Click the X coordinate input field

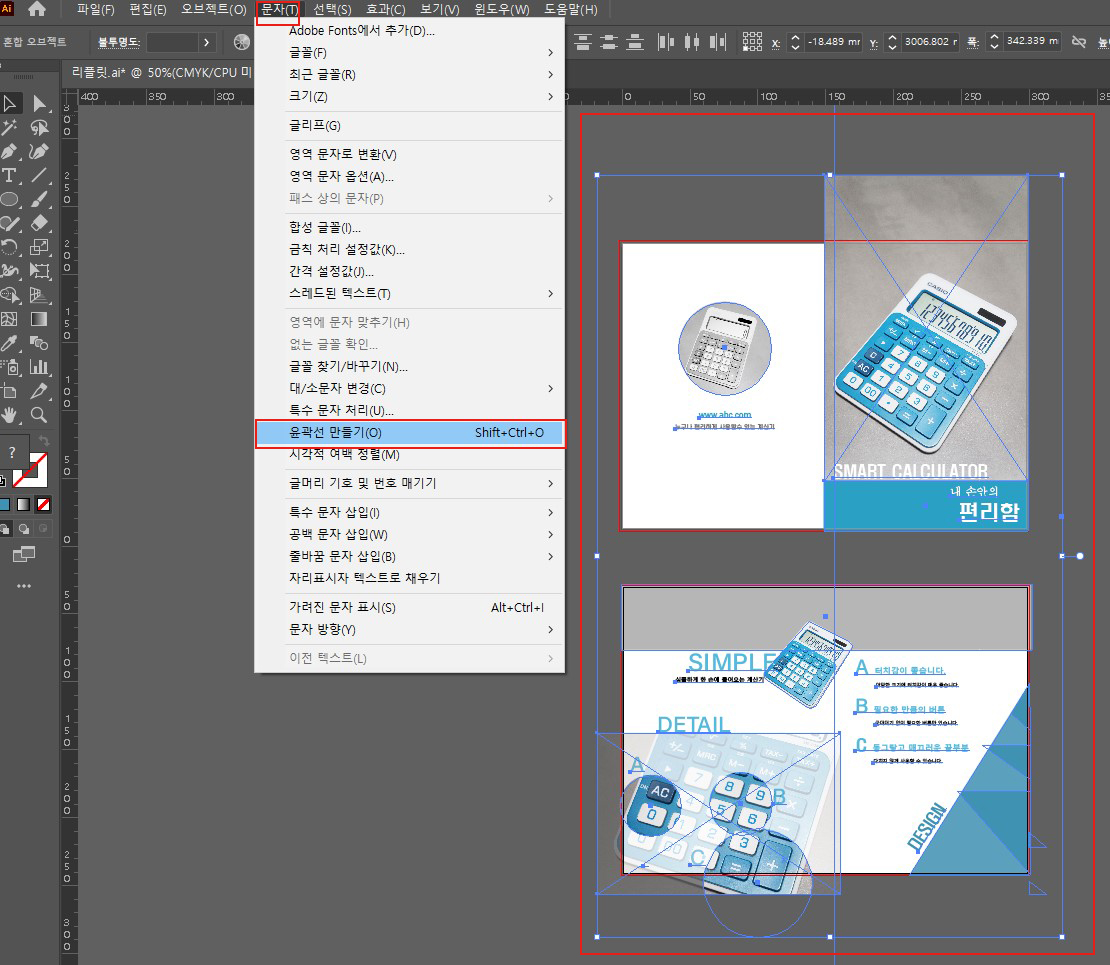click(x=834, y=42)
